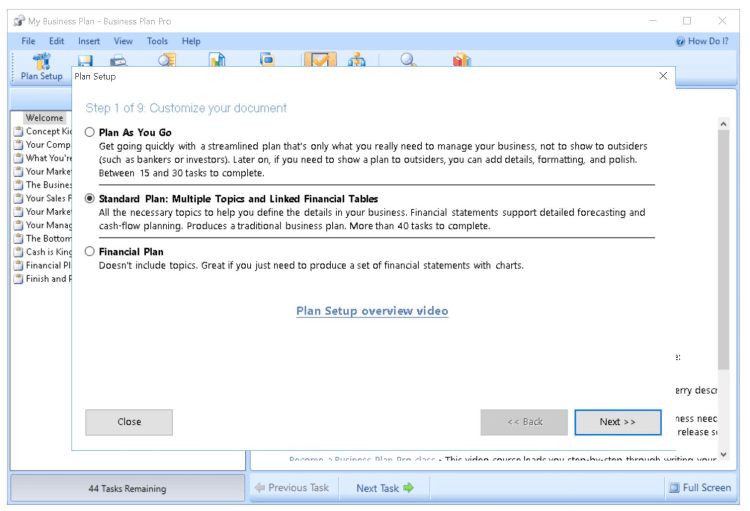This screenshot has height=511, width=750.
Task: Open the Edit menu
Action: pos(56,41)
